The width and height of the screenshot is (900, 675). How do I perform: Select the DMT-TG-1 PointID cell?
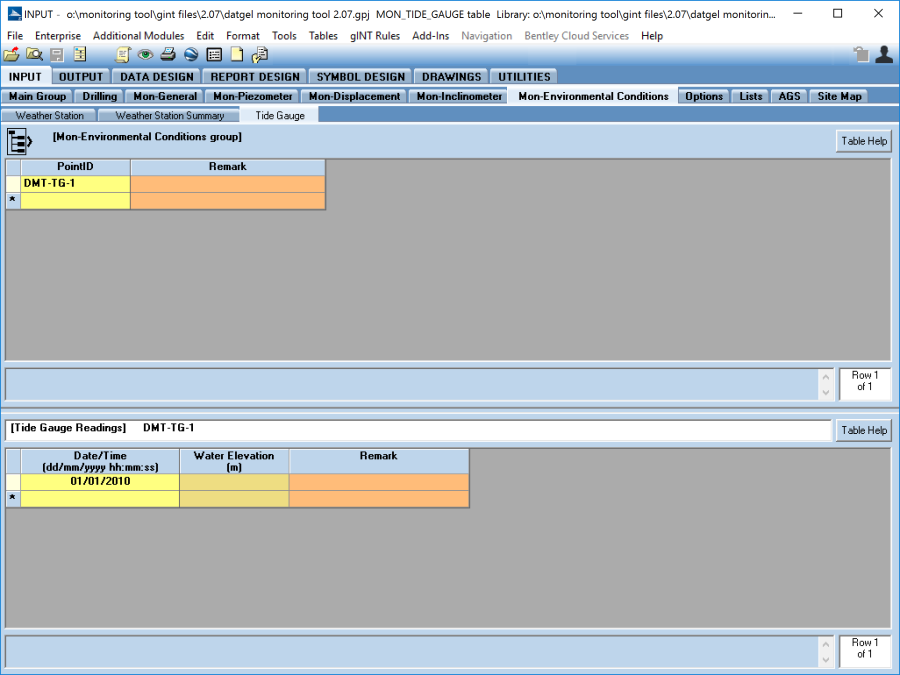tap(76, 184)
